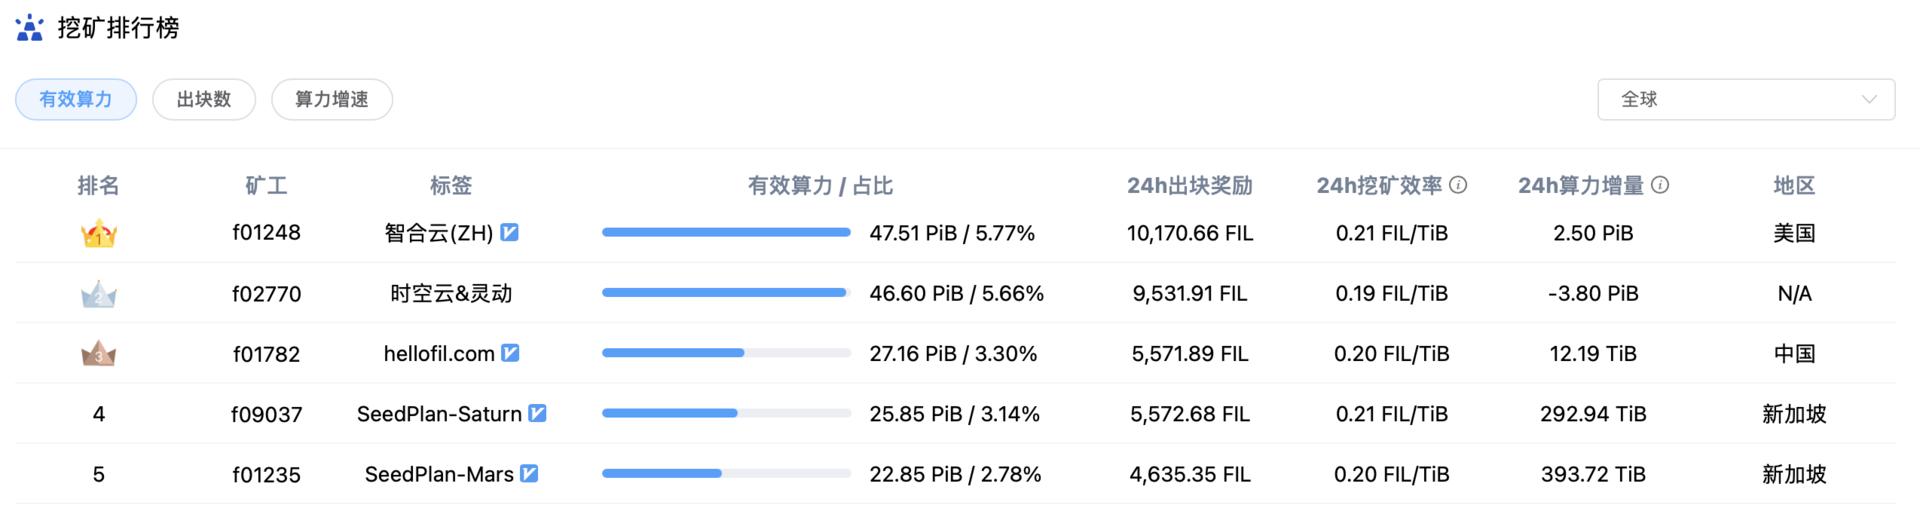Switch to the 出块数 ranking
Image resolution: width=1920 pixels, height=508 pixels.
(x=204, y=99)
